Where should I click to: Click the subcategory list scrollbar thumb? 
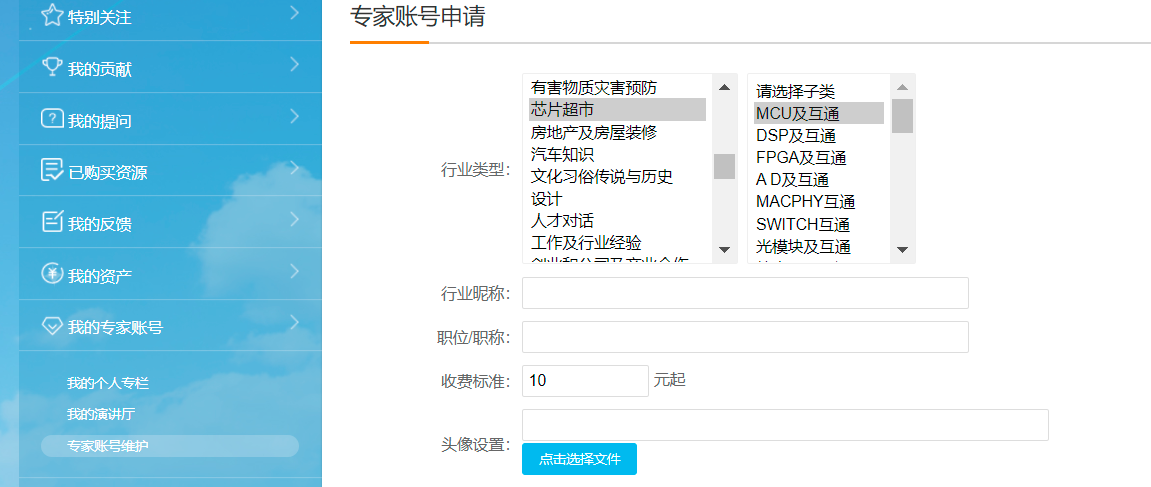(902, 115)
